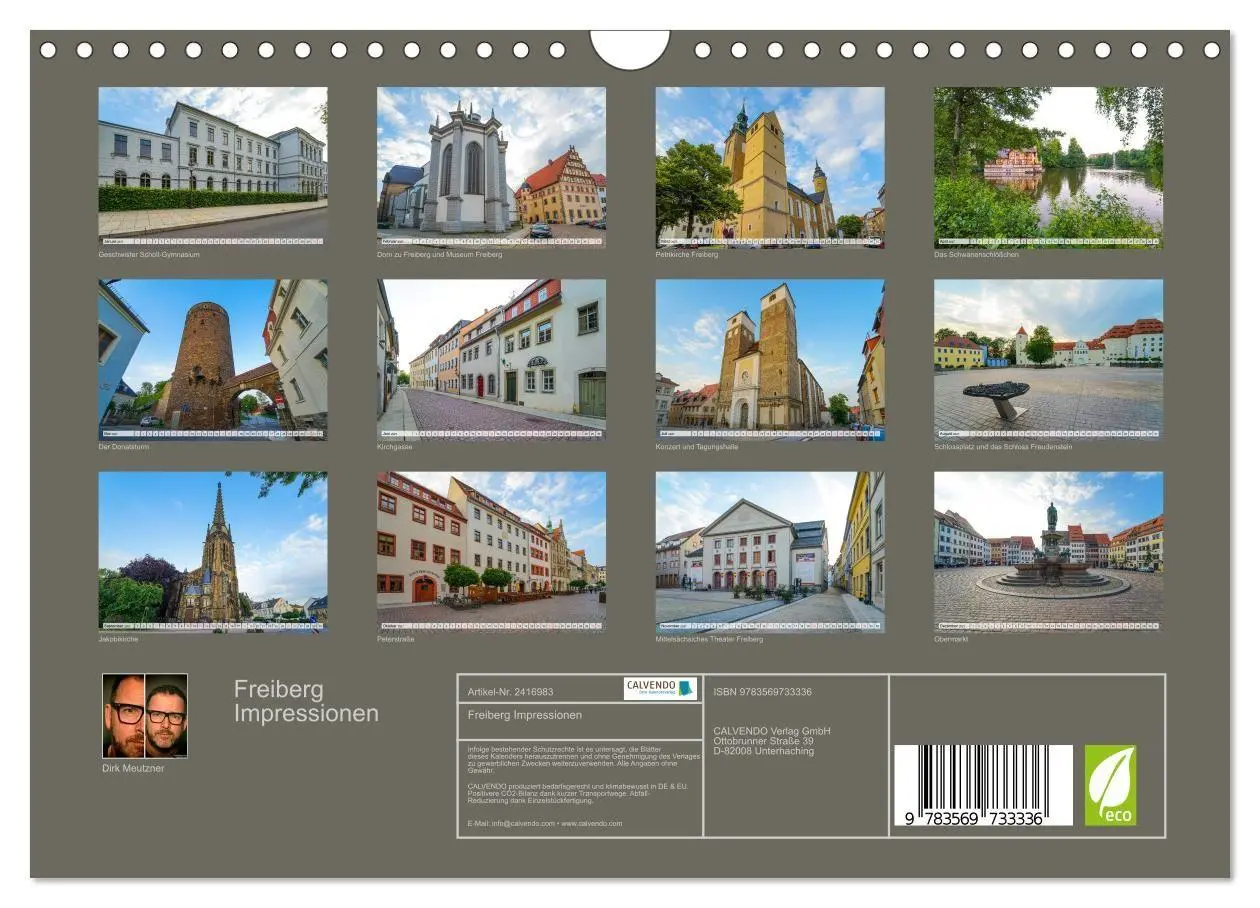This screenshot has height=908, width=1260.
Task: Click the author portrait of Dirk Meutzner
Action: [145, 715]
